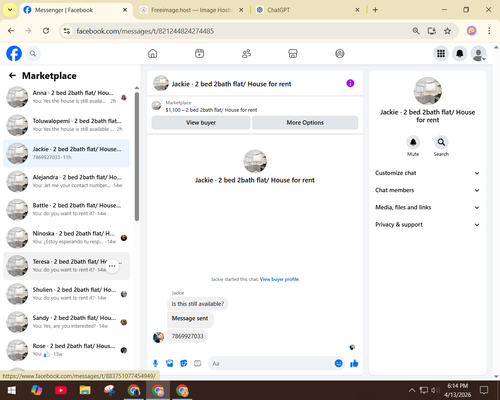The image size is (500, 400).
Task: Expand Customize chat section
Action: [x=428, y=173]
